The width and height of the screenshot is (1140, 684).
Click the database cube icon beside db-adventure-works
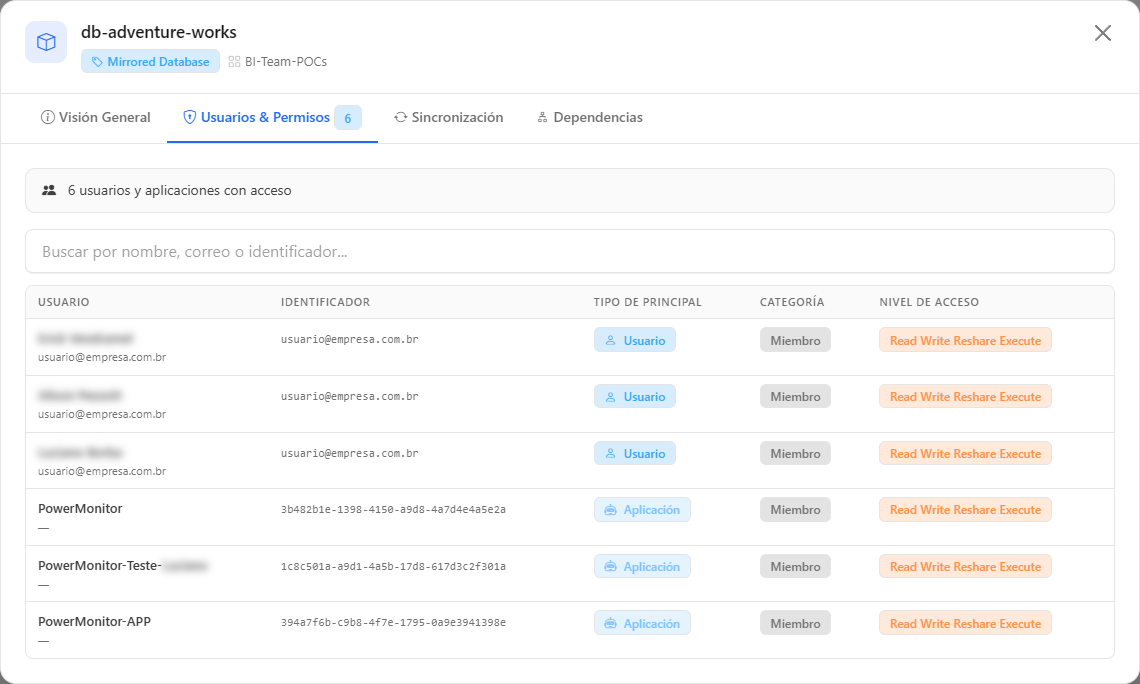[46, 42]
